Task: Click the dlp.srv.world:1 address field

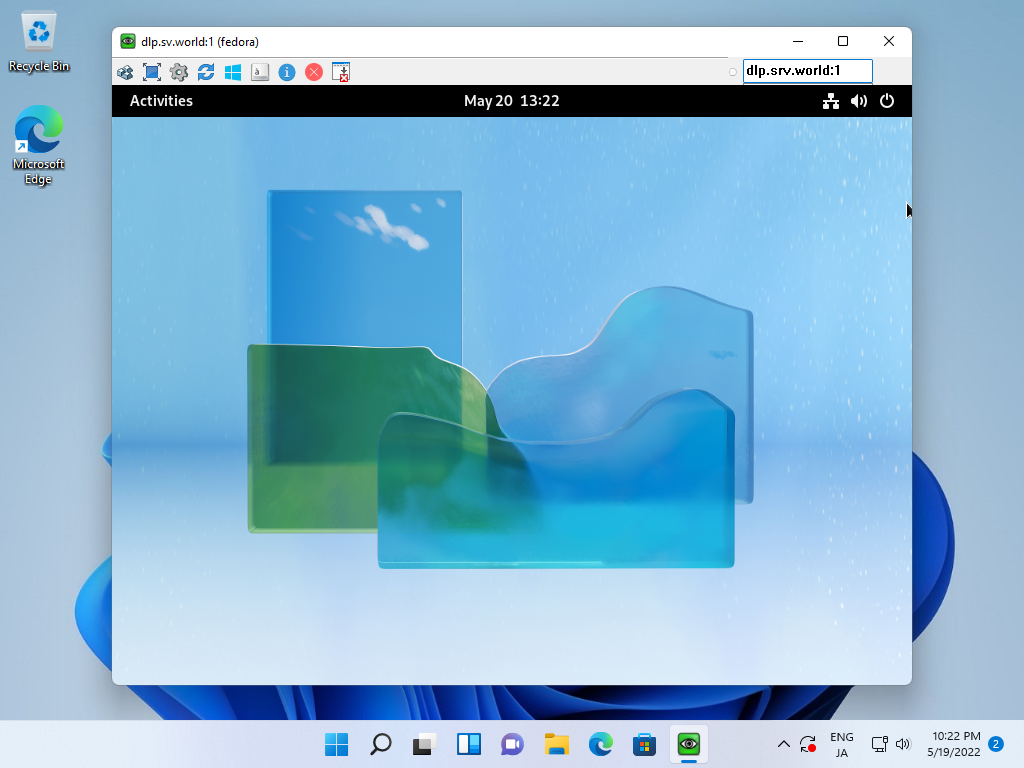Action: coord(807,71)
